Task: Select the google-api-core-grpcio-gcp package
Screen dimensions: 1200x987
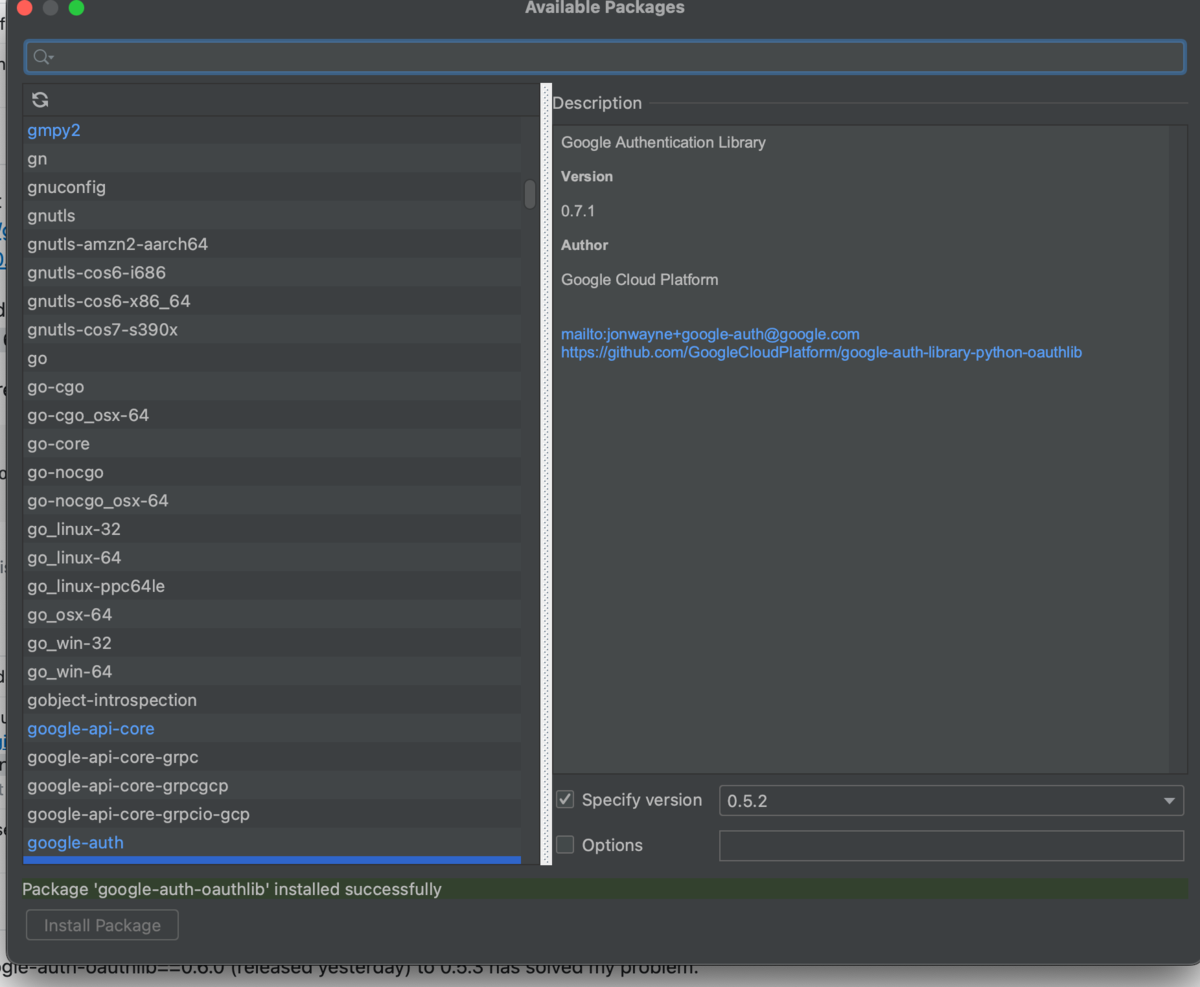Action: [x=272, y=814]
